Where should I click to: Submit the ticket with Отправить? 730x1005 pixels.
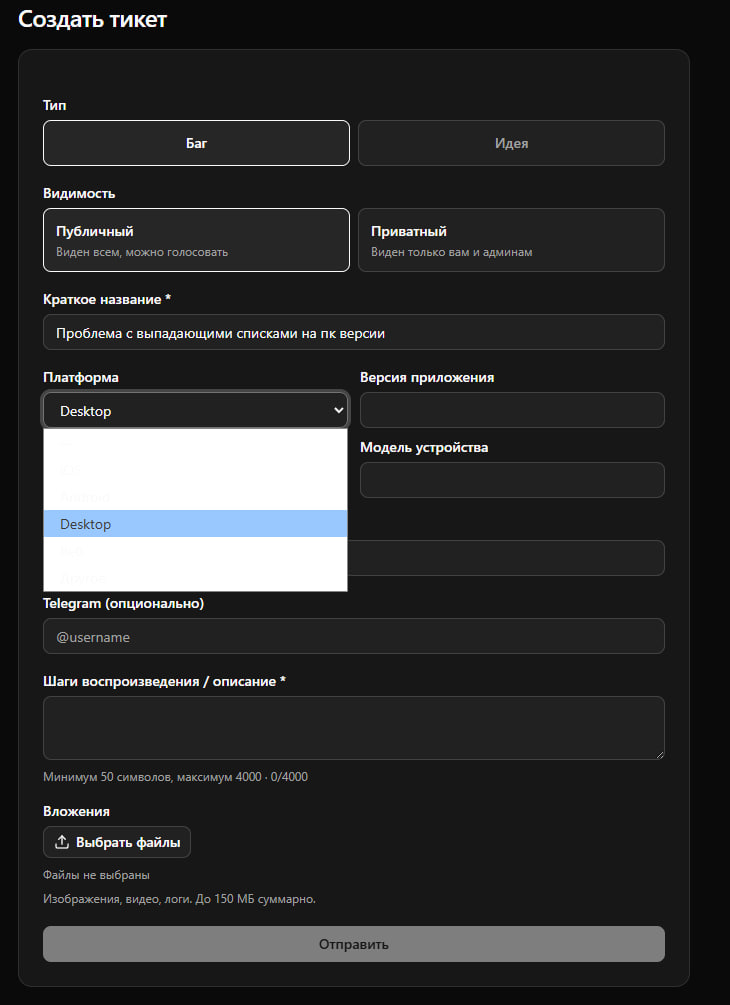tap(354, 943)
